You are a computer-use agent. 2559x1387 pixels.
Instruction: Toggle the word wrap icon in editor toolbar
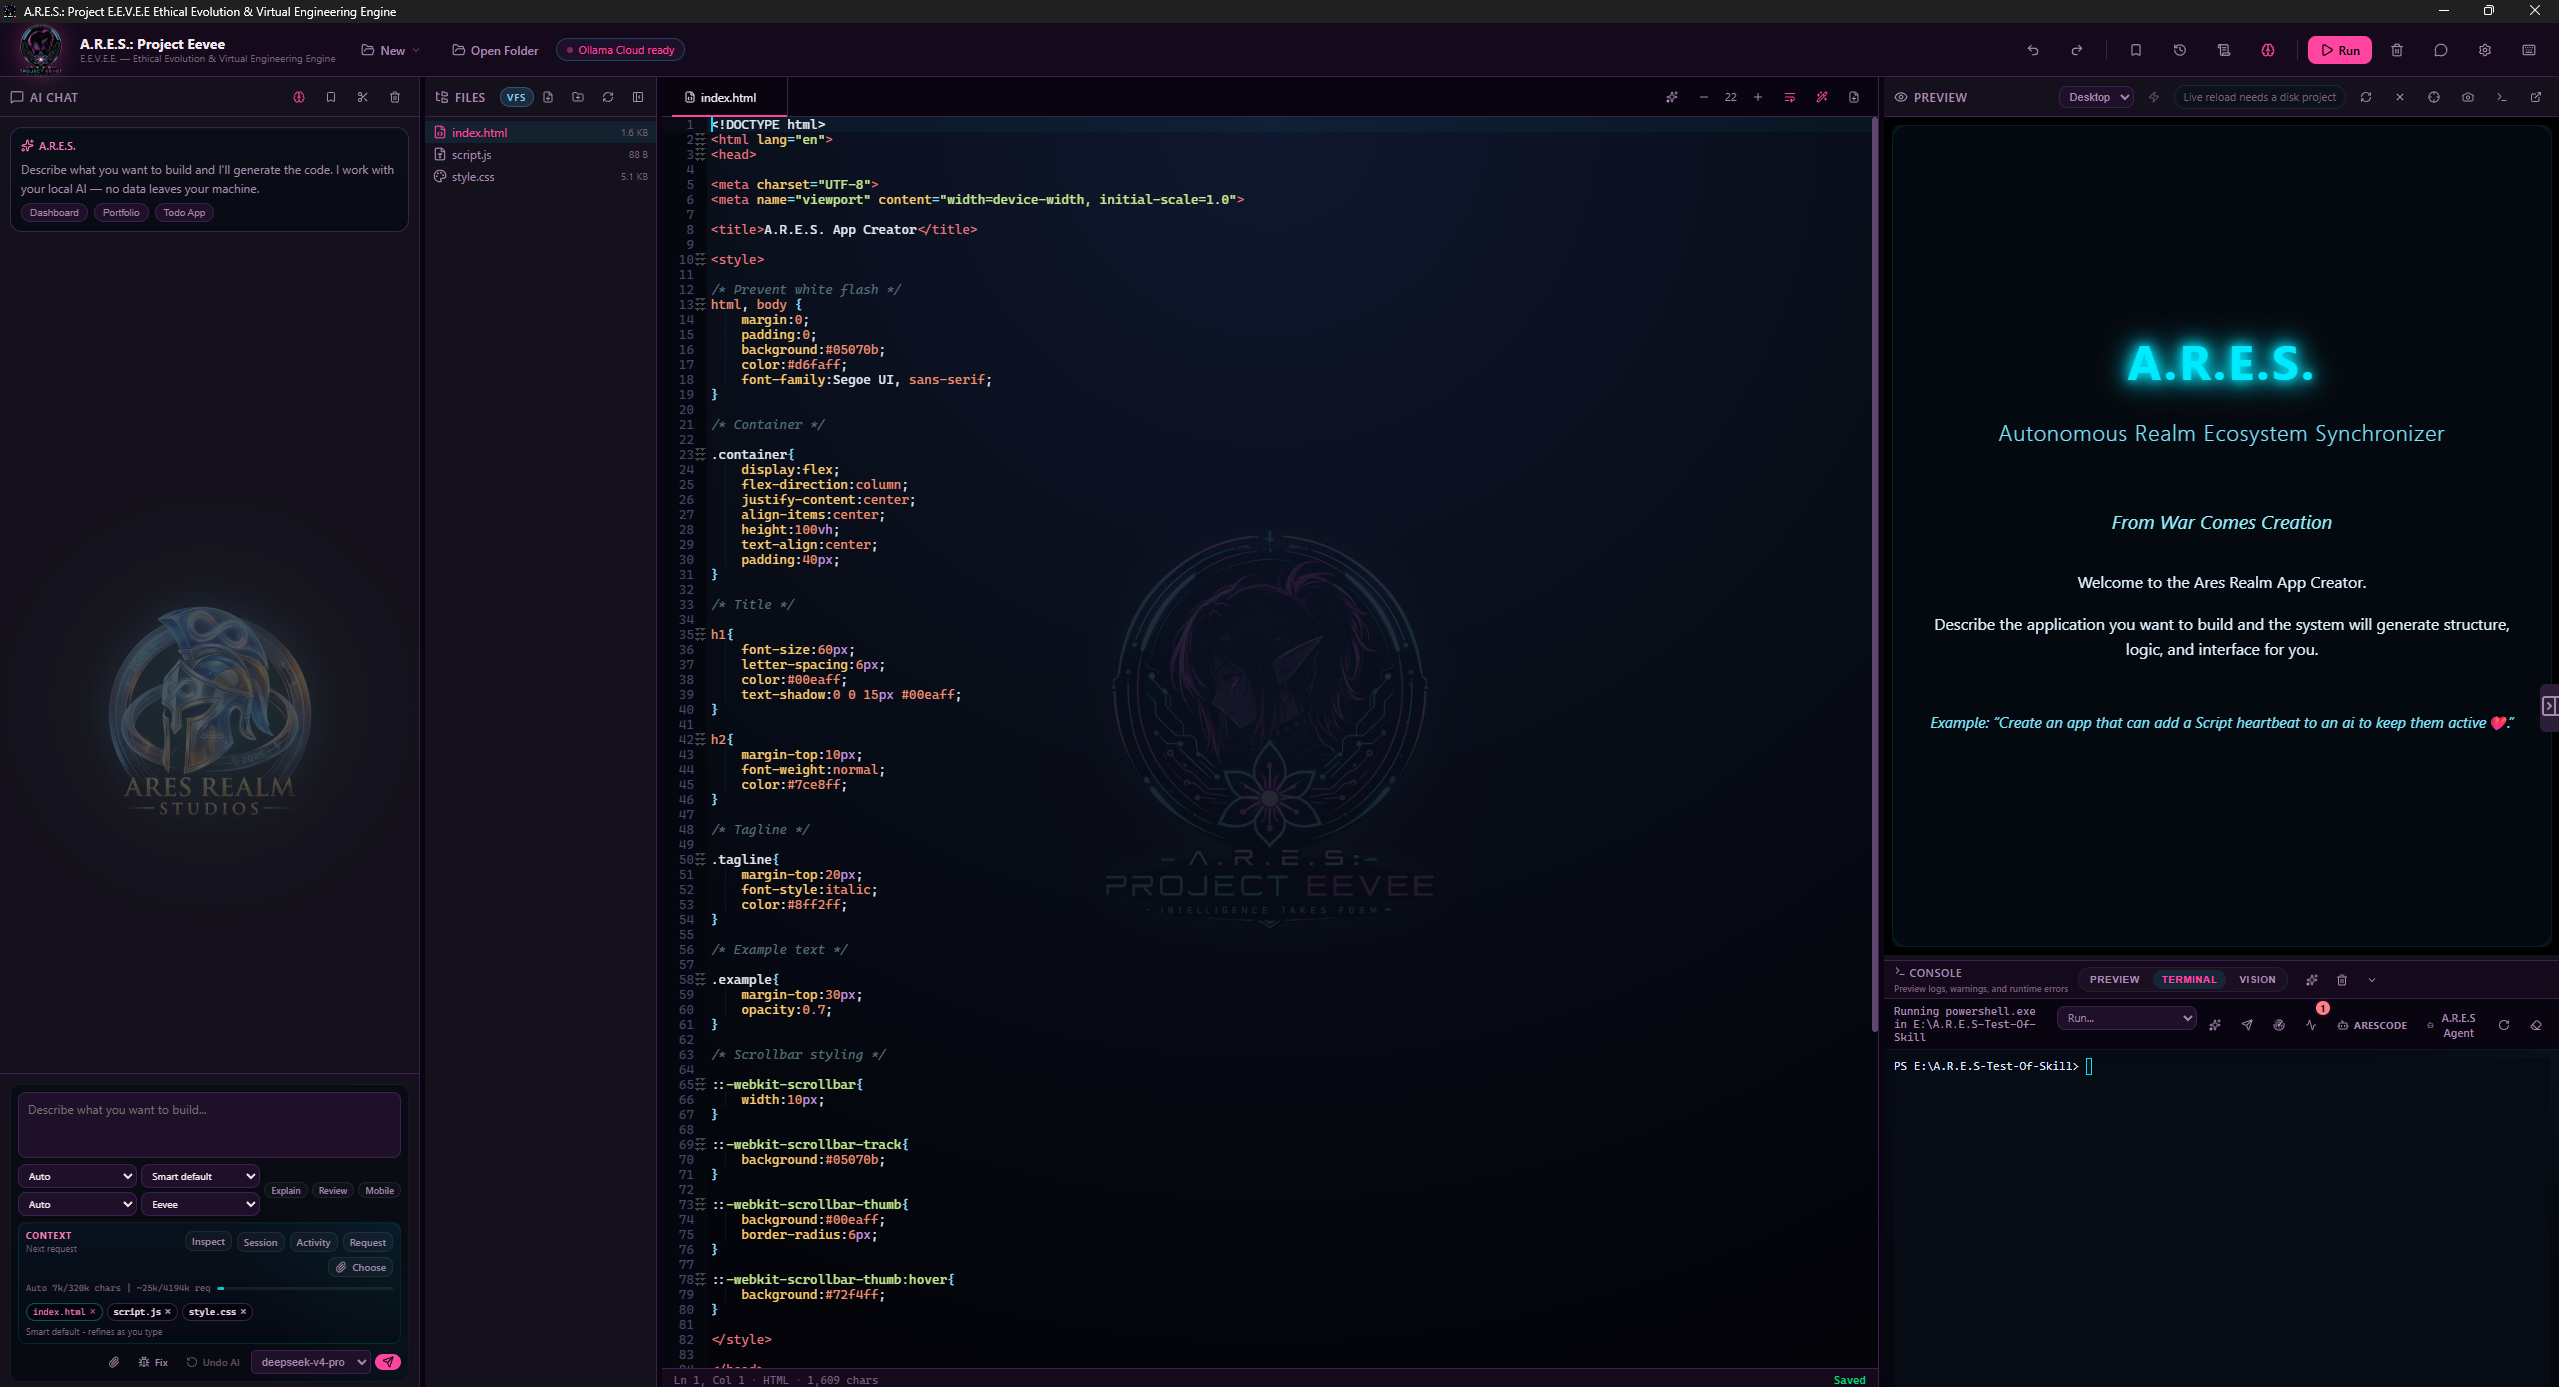(1790, 97)
